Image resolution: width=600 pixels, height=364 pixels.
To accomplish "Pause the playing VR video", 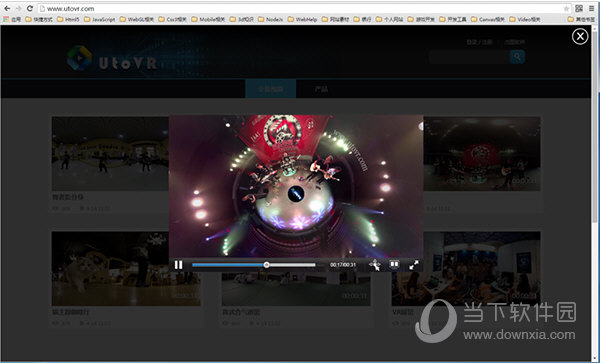I will point(178,265).
